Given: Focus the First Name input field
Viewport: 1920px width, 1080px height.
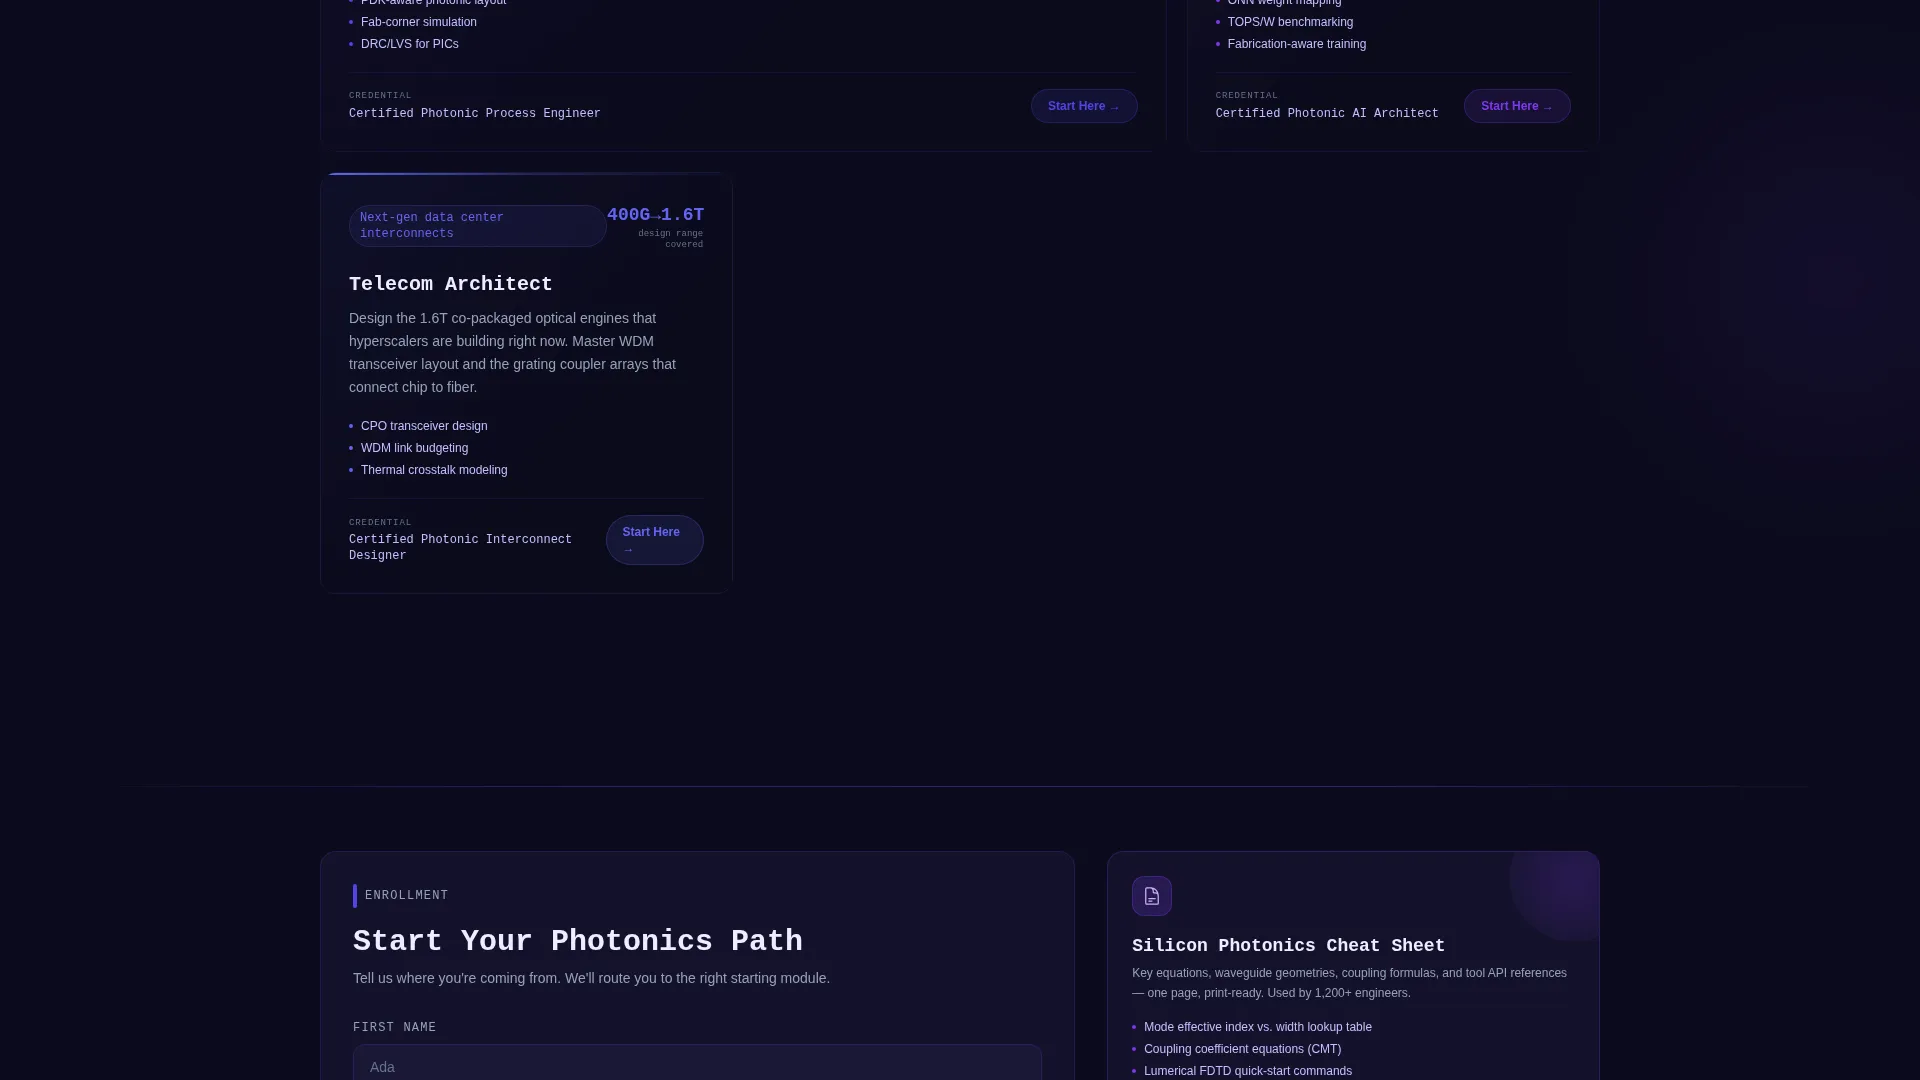Looking at the screenshot, I should (697, 1063).
